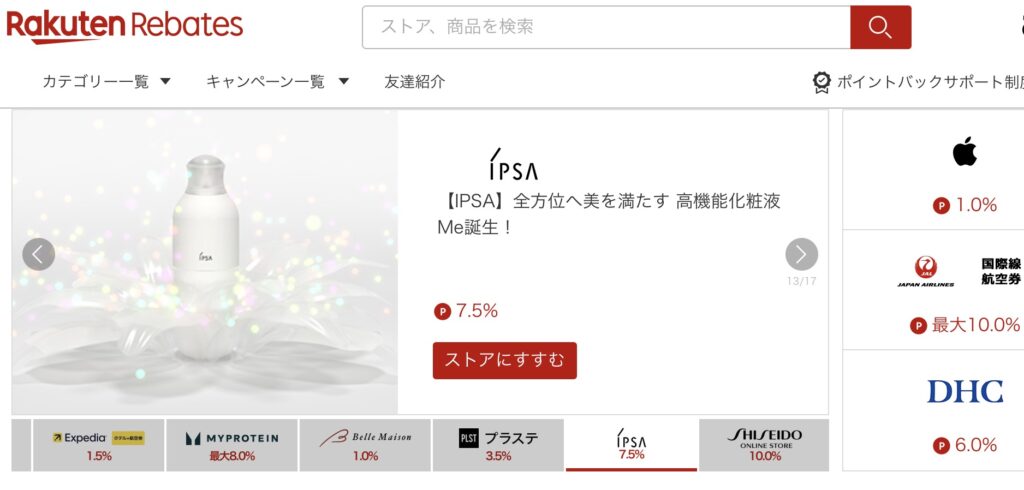
Task: Select the プラステ 3.5% thumbnail
Action: click(x=498, y=445)
